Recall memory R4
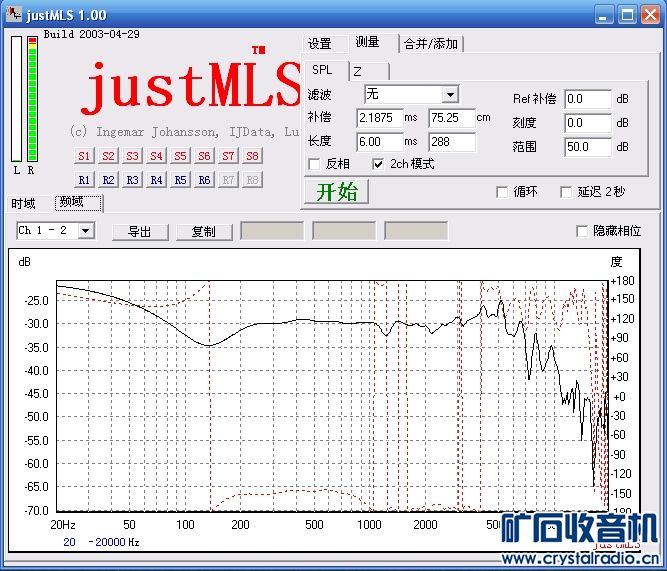667x571 pixels. (156, 180)
